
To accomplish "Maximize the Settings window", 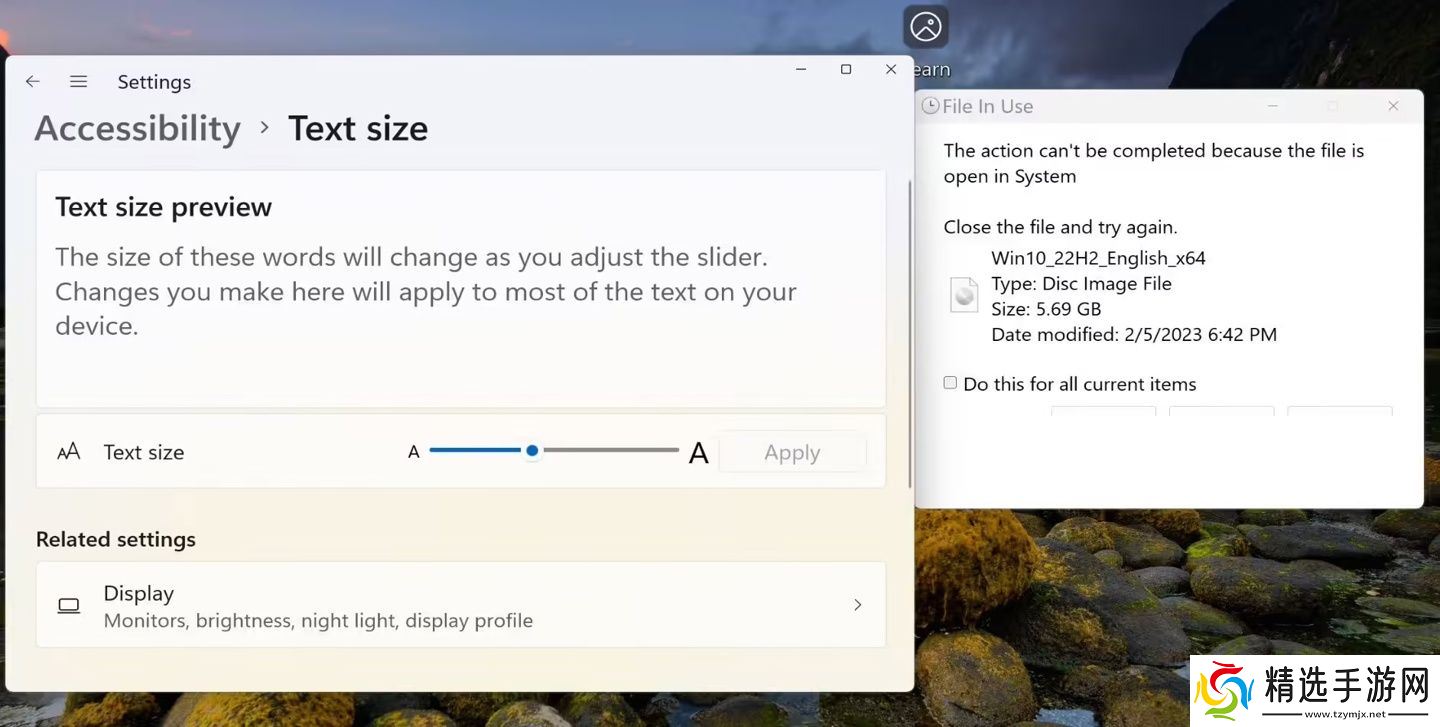I will (x=846, y=69).
